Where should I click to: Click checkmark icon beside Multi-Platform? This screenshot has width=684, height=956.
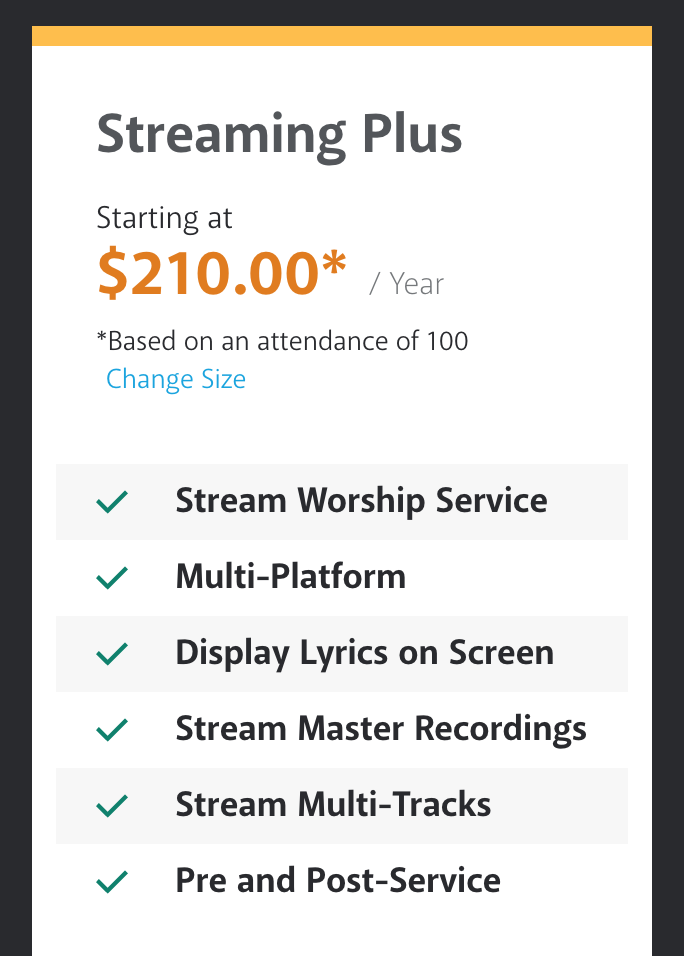pos(112,578)
